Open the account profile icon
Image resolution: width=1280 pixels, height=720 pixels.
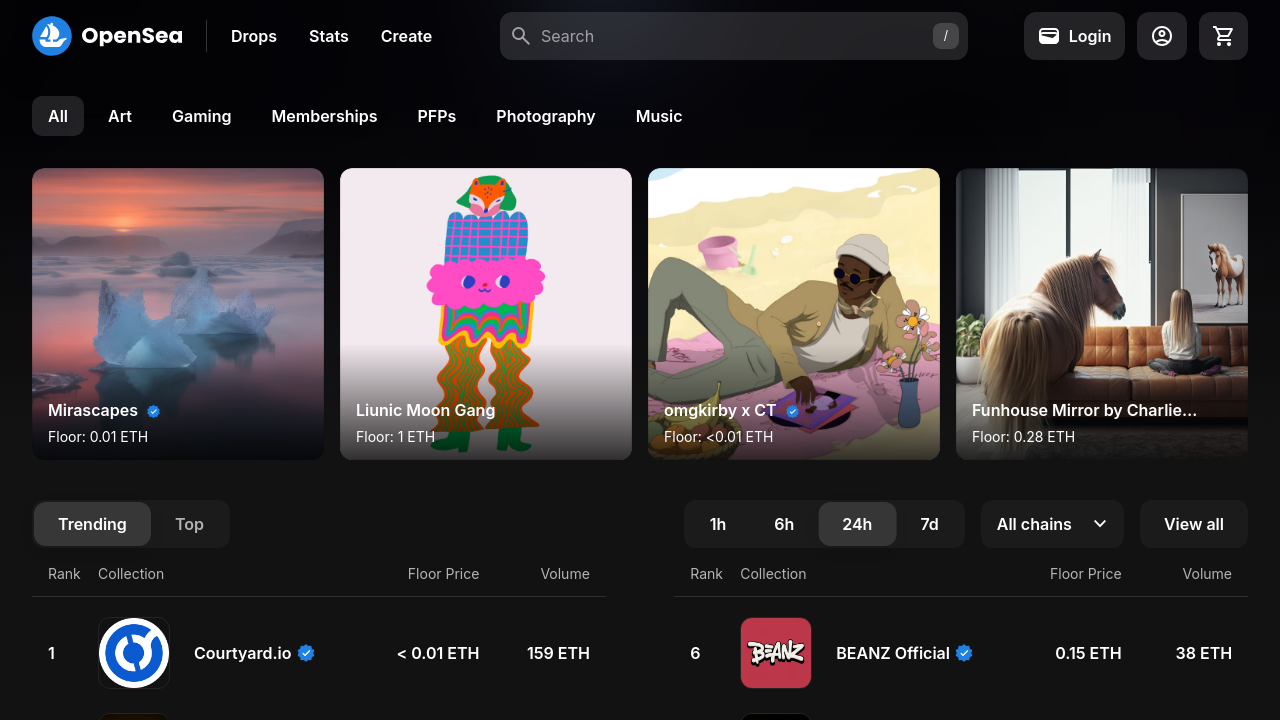click(1161, 36)
